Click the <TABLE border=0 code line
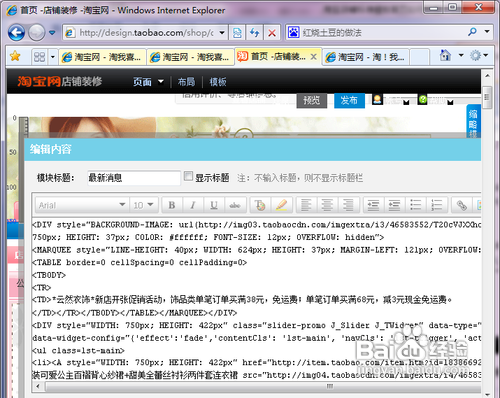Viewport: 500px width, 398px height. pyautogui.click(x=139, y=262)
